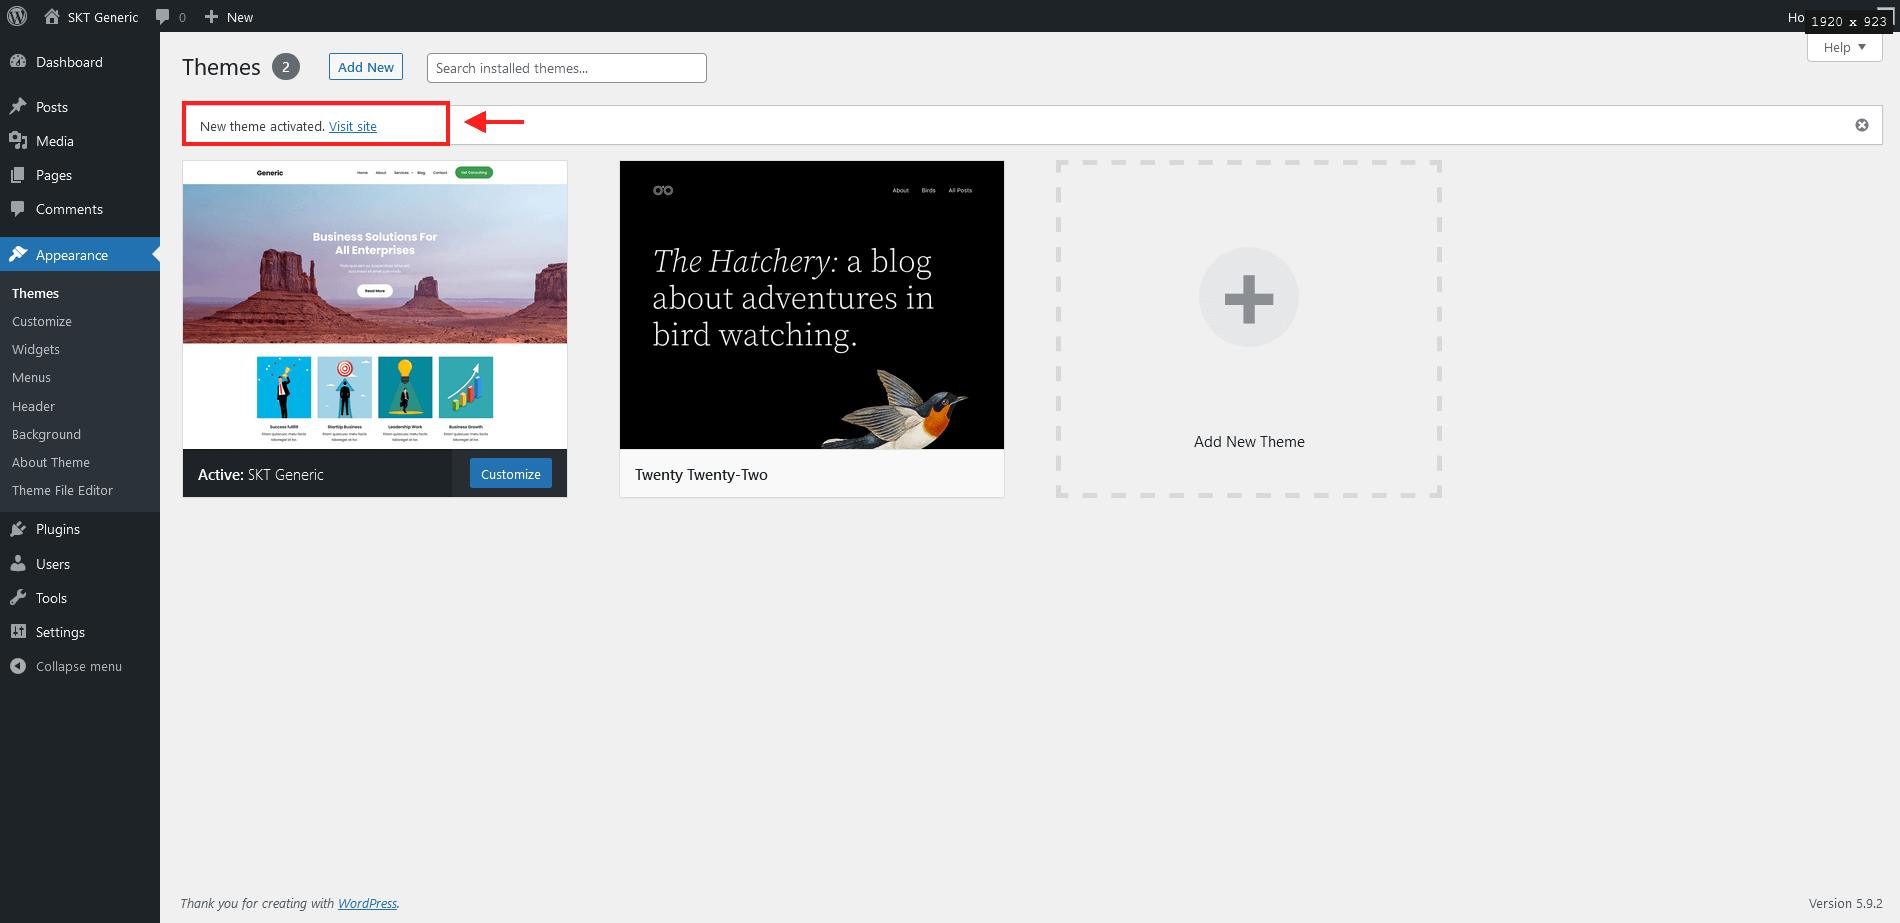Open the WordPress logo menu
The image size is (1900, 923).
coord(17,16)
